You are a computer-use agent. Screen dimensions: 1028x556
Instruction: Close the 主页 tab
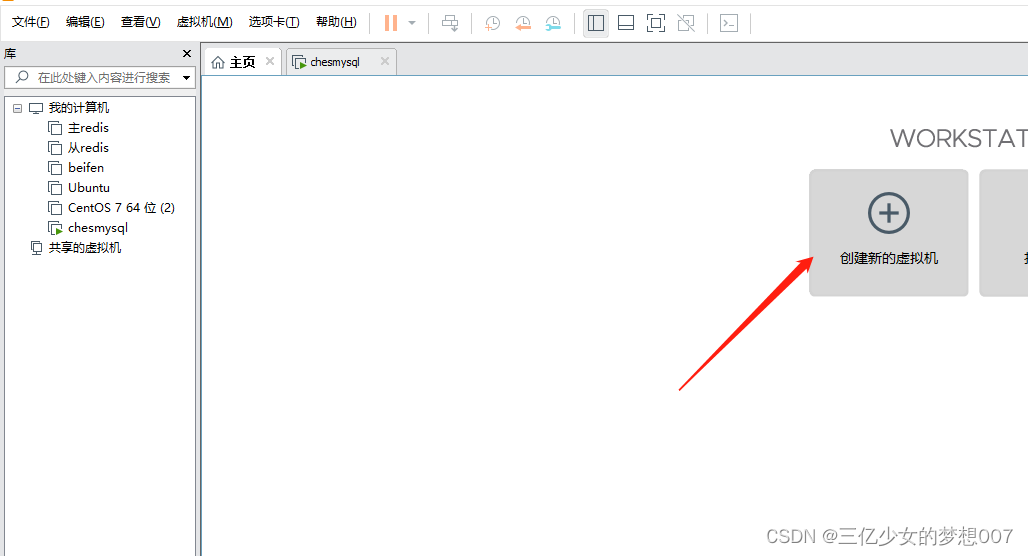(269, 61)
